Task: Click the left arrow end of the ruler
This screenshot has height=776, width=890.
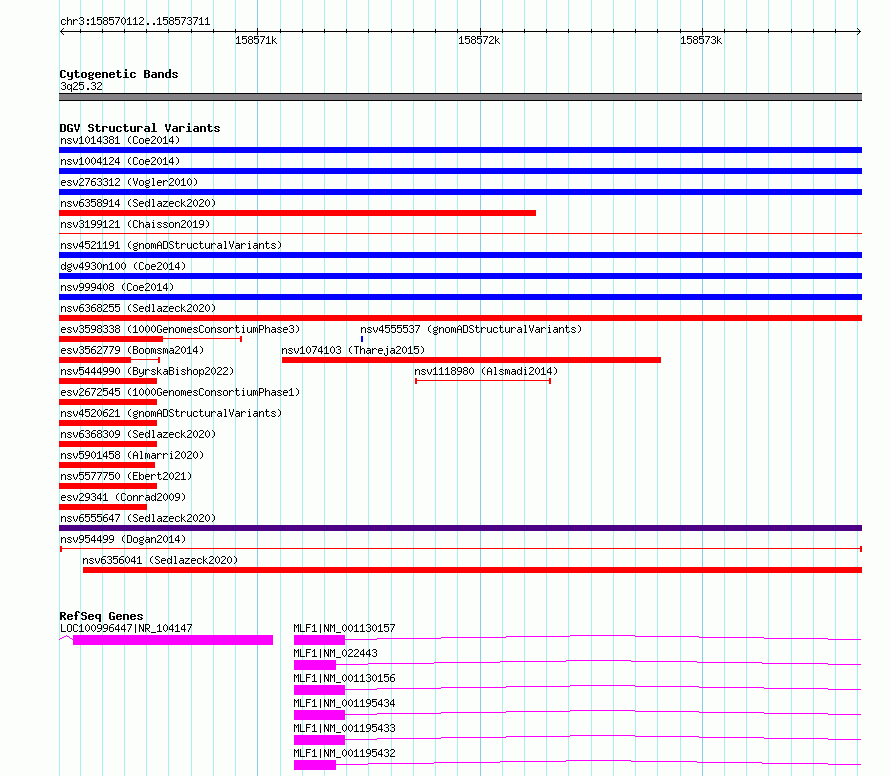Action: (x=62, y=32)
